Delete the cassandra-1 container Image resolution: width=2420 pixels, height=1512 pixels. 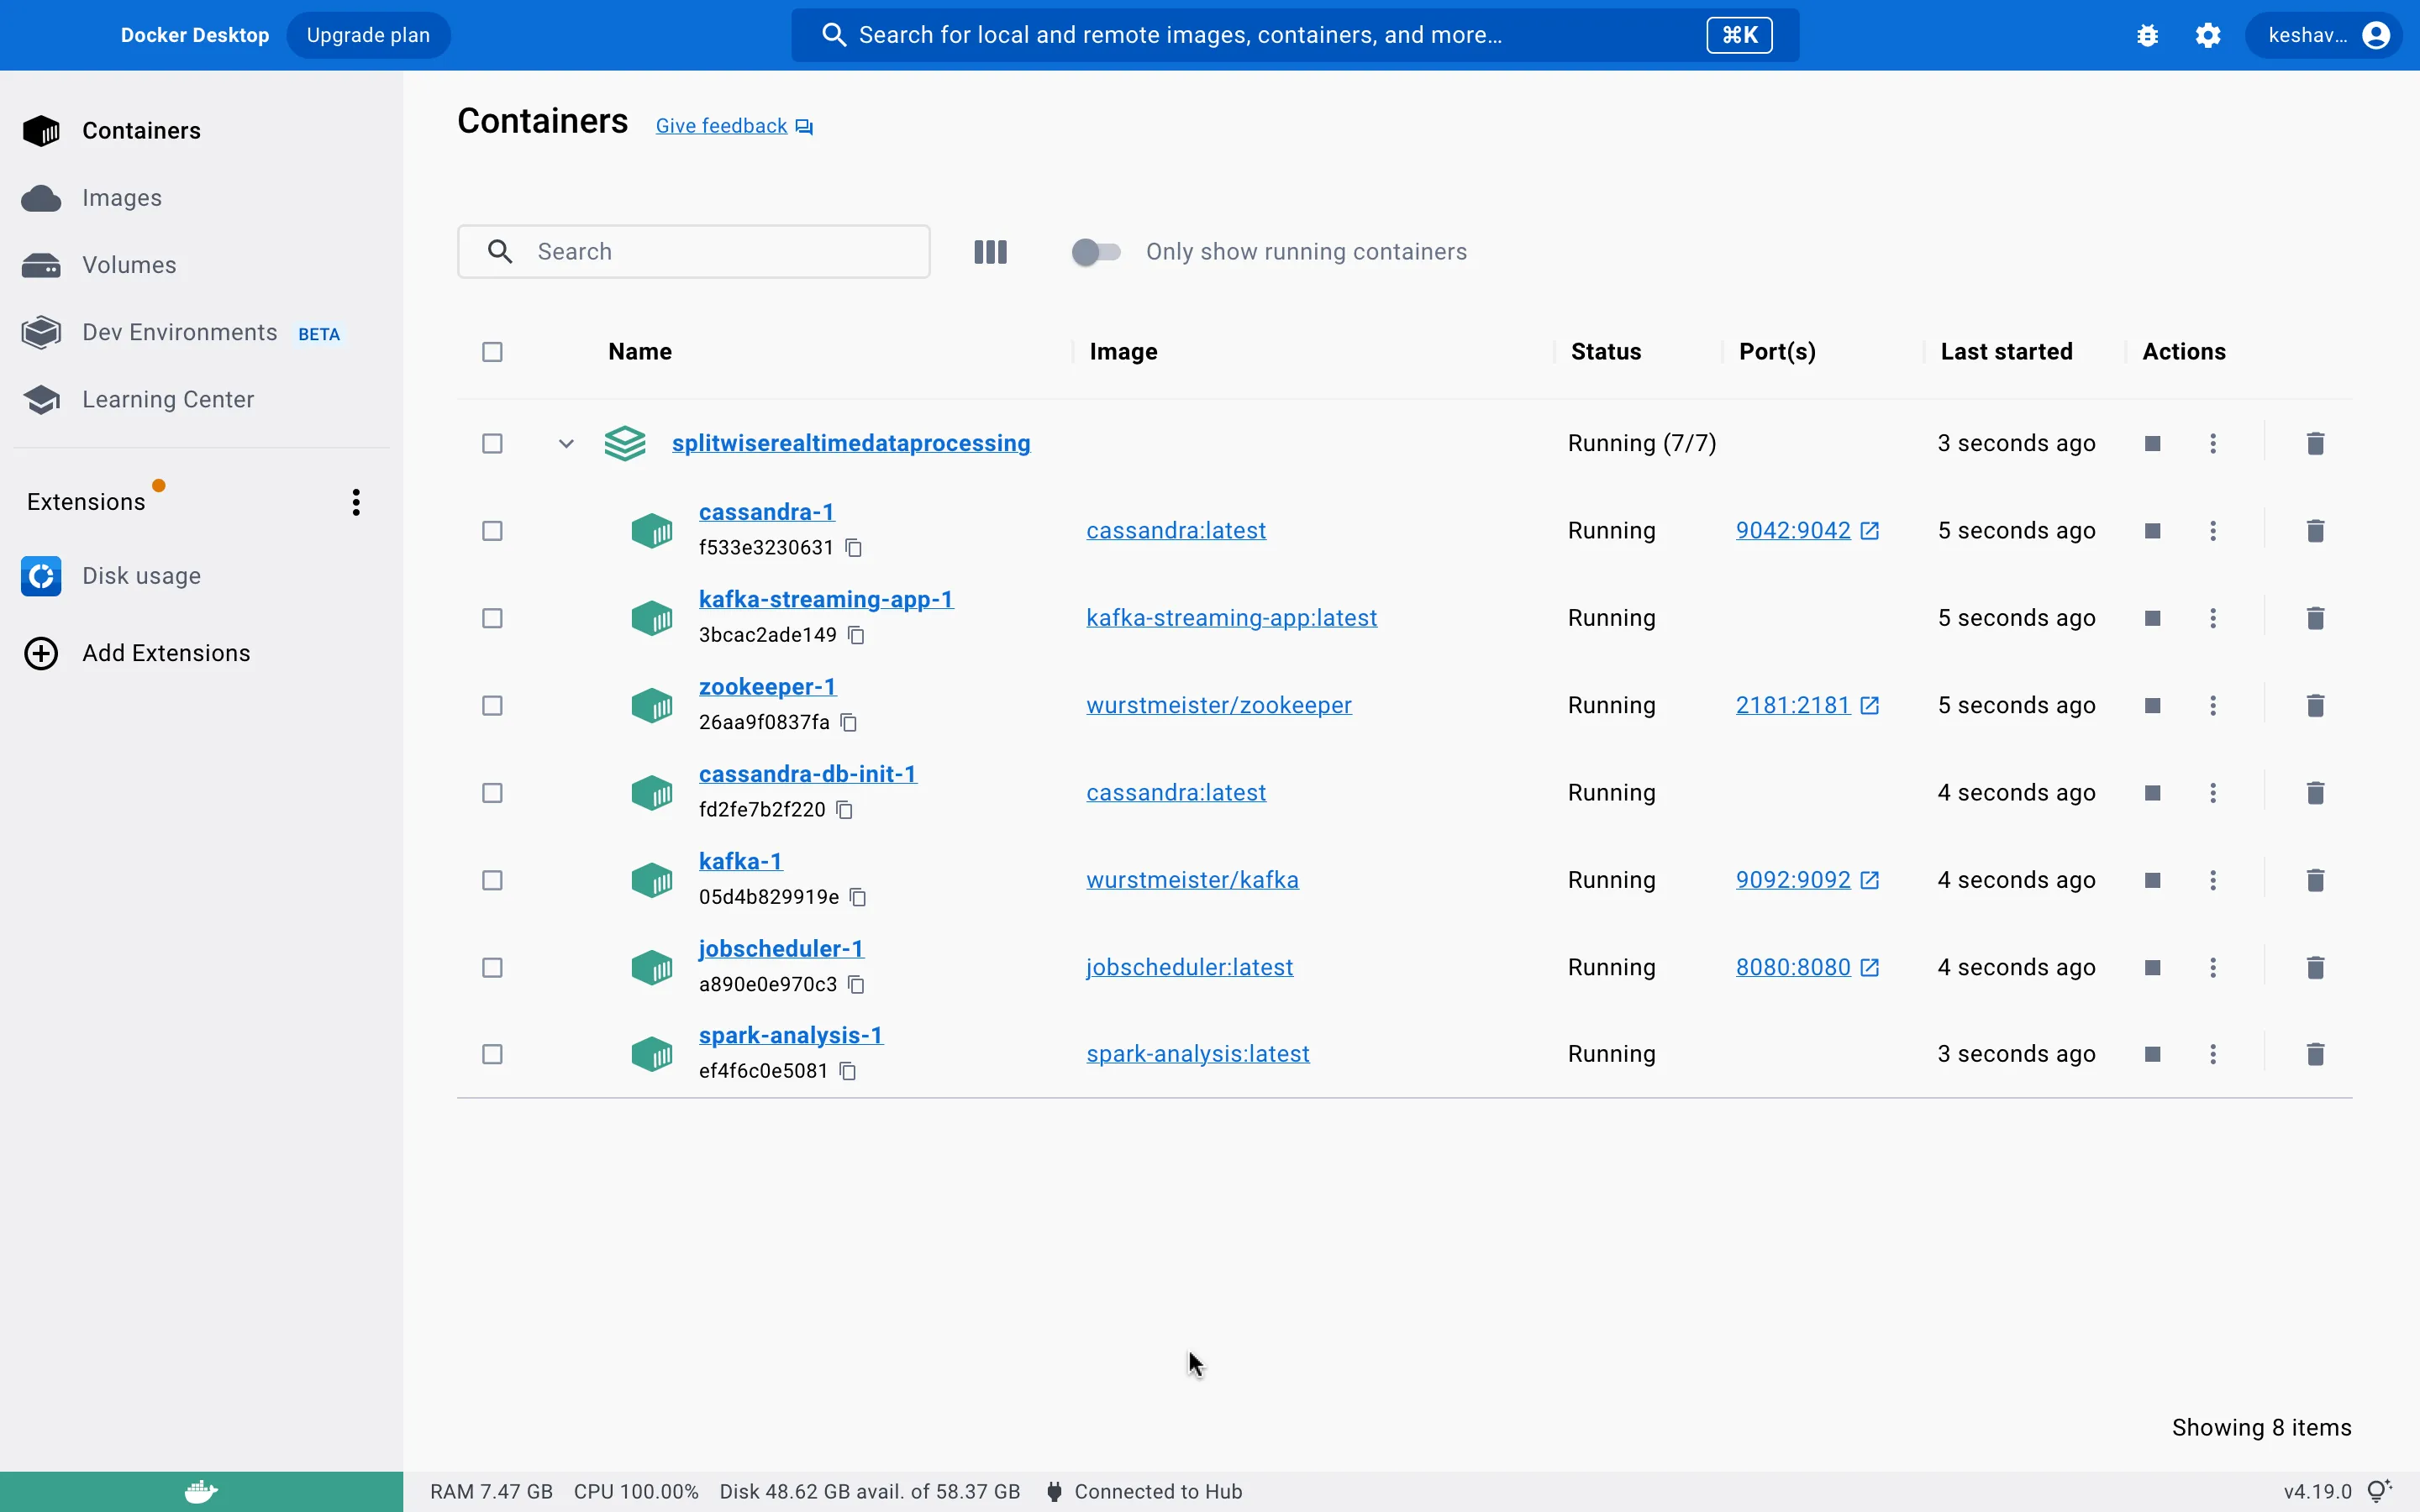pyautogui.click(x=2315, y=531)
